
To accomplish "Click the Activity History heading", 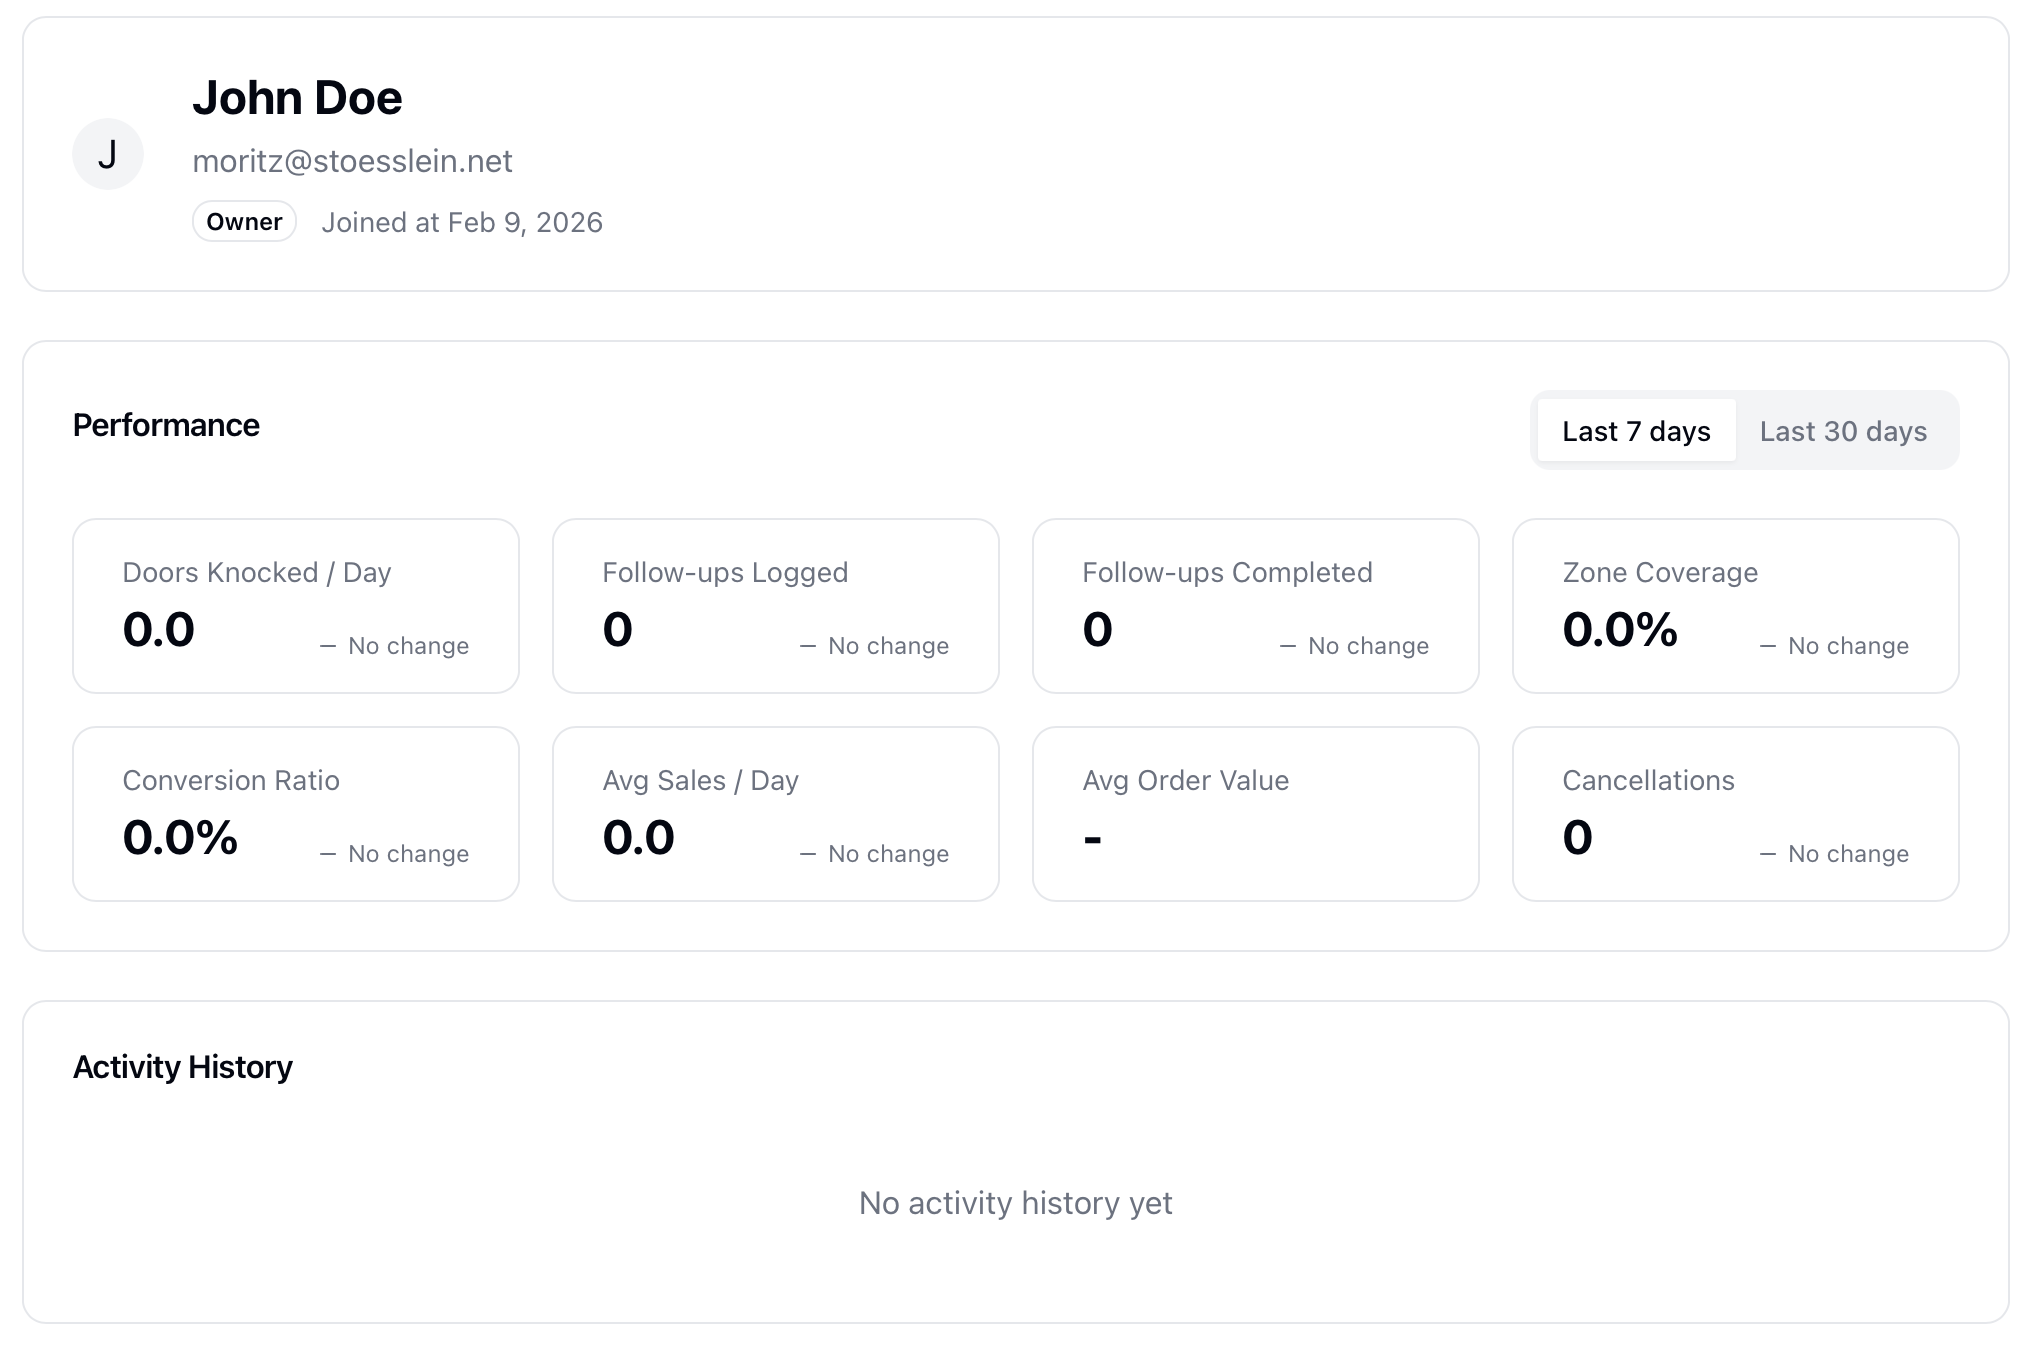I will pos(183,1067).
